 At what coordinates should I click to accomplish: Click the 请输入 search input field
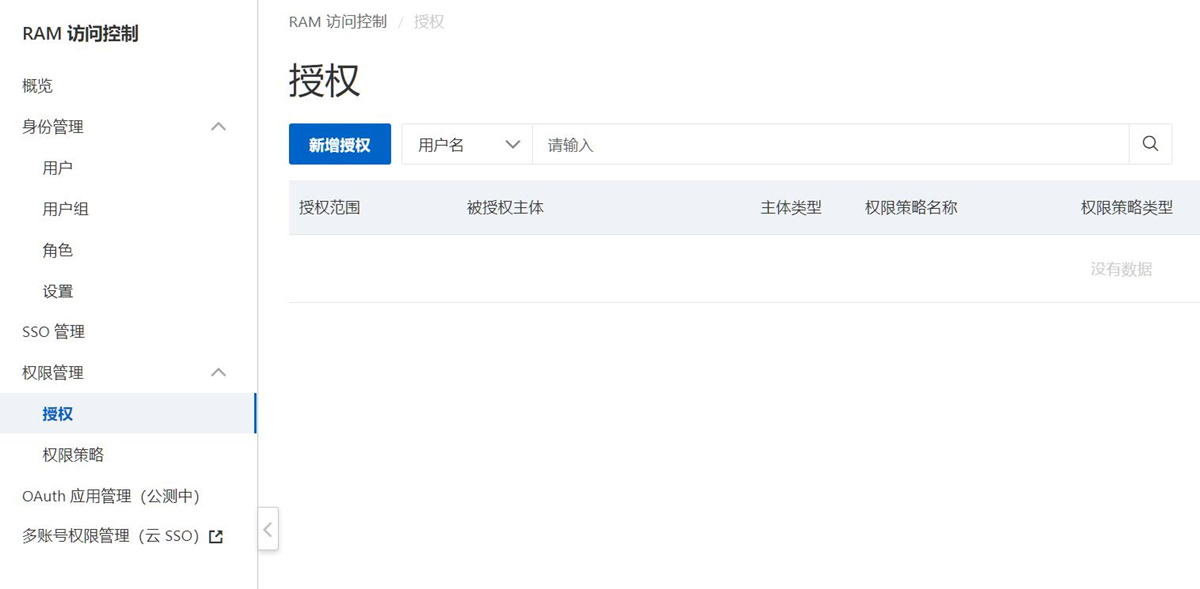830,145
